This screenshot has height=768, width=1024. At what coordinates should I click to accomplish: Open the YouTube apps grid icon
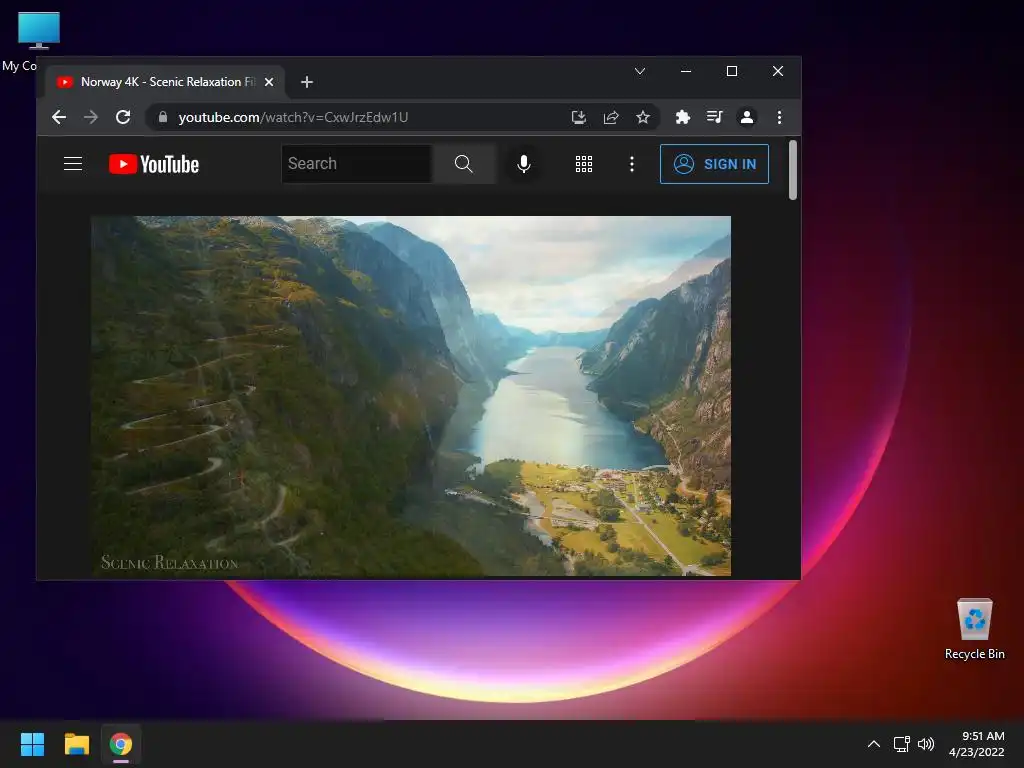(584, 164)
